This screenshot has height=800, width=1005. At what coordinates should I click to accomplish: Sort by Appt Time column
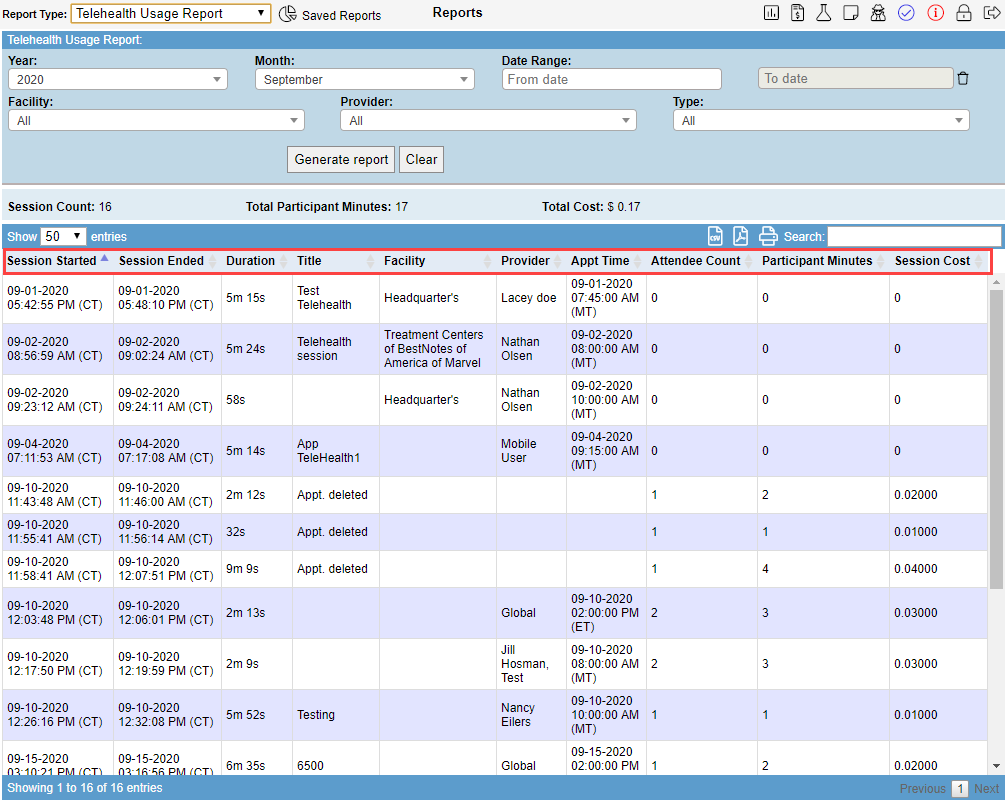[x=606, y=261]
